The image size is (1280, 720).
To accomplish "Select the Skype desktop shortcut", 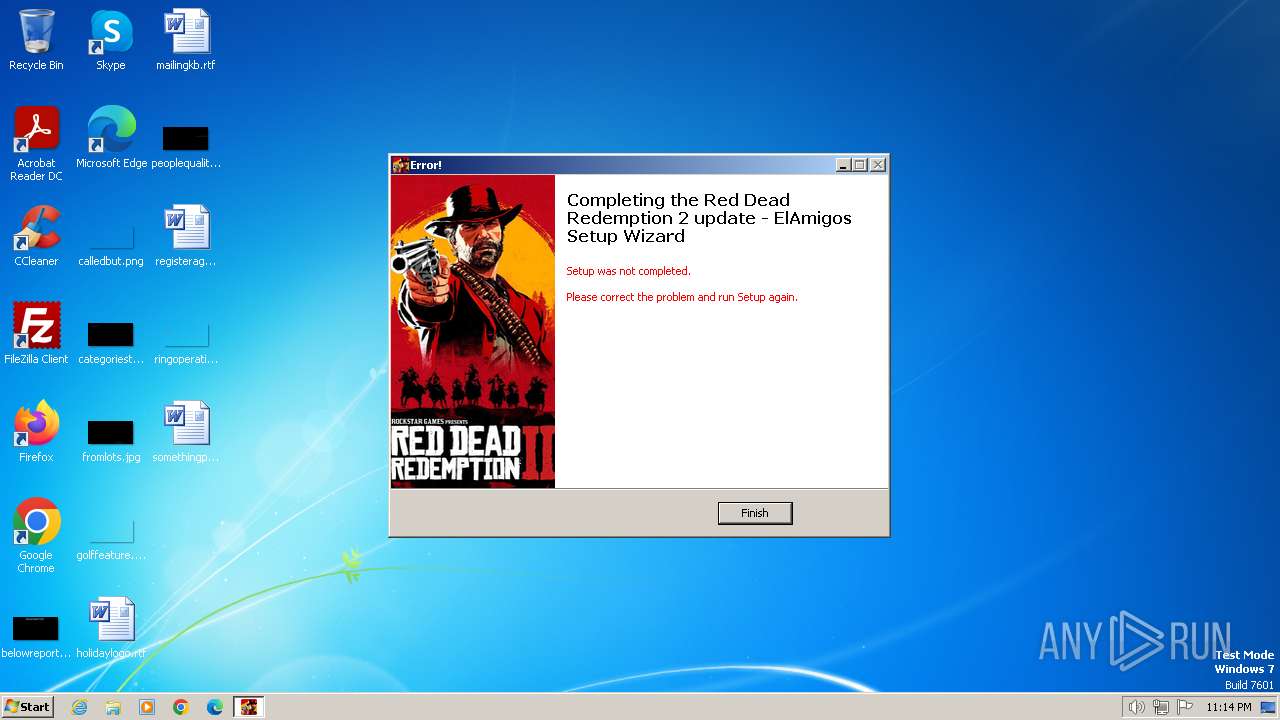I will tap(111, 40).
